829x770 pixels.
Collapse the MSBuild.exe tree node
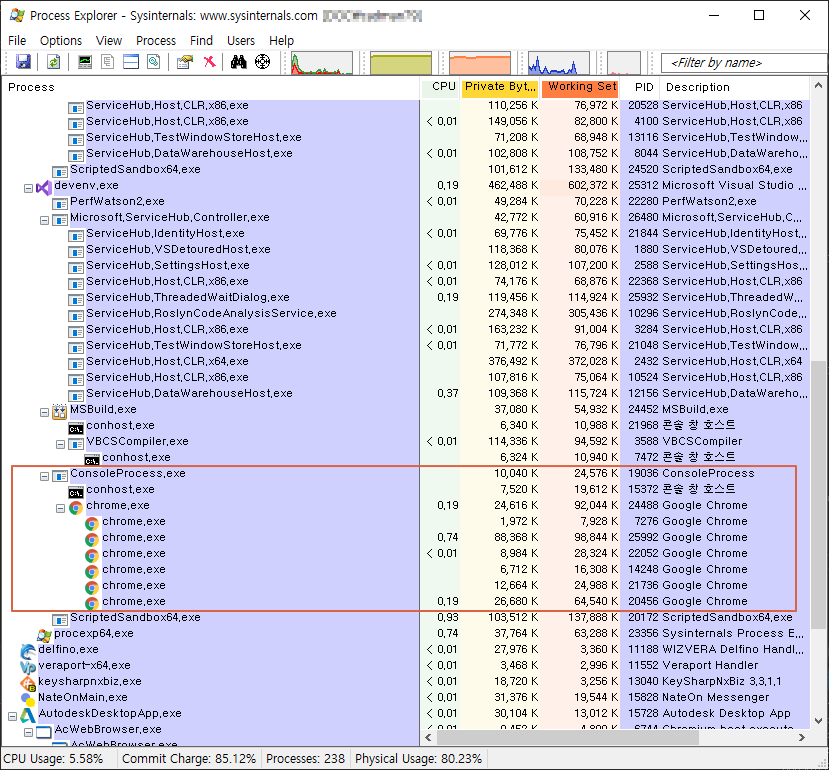[x=45, y=412]
